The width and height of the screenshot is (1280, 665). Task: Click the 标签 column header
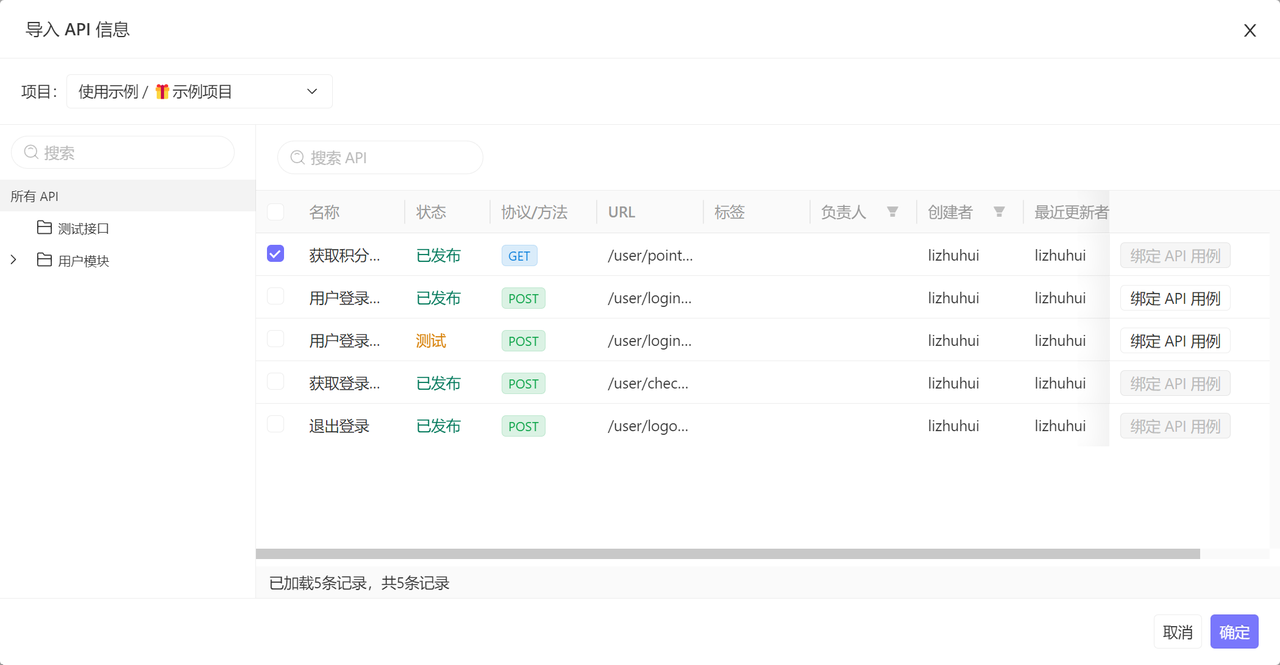click(729, 212)
